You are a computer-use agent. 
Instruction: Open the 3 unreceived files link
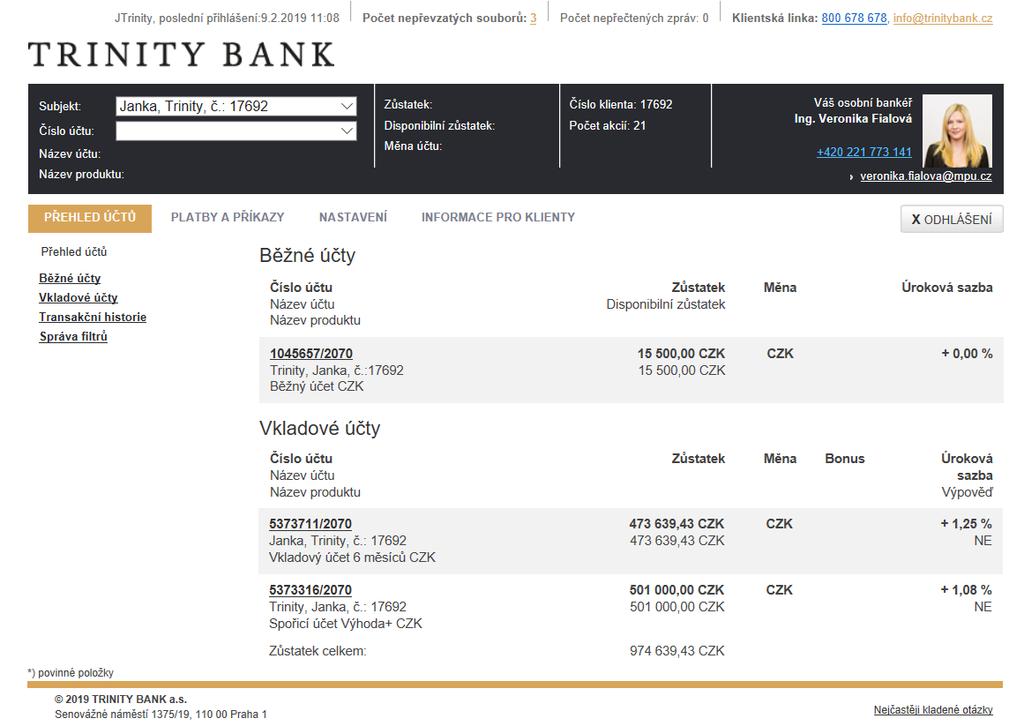tap(533, 18)
